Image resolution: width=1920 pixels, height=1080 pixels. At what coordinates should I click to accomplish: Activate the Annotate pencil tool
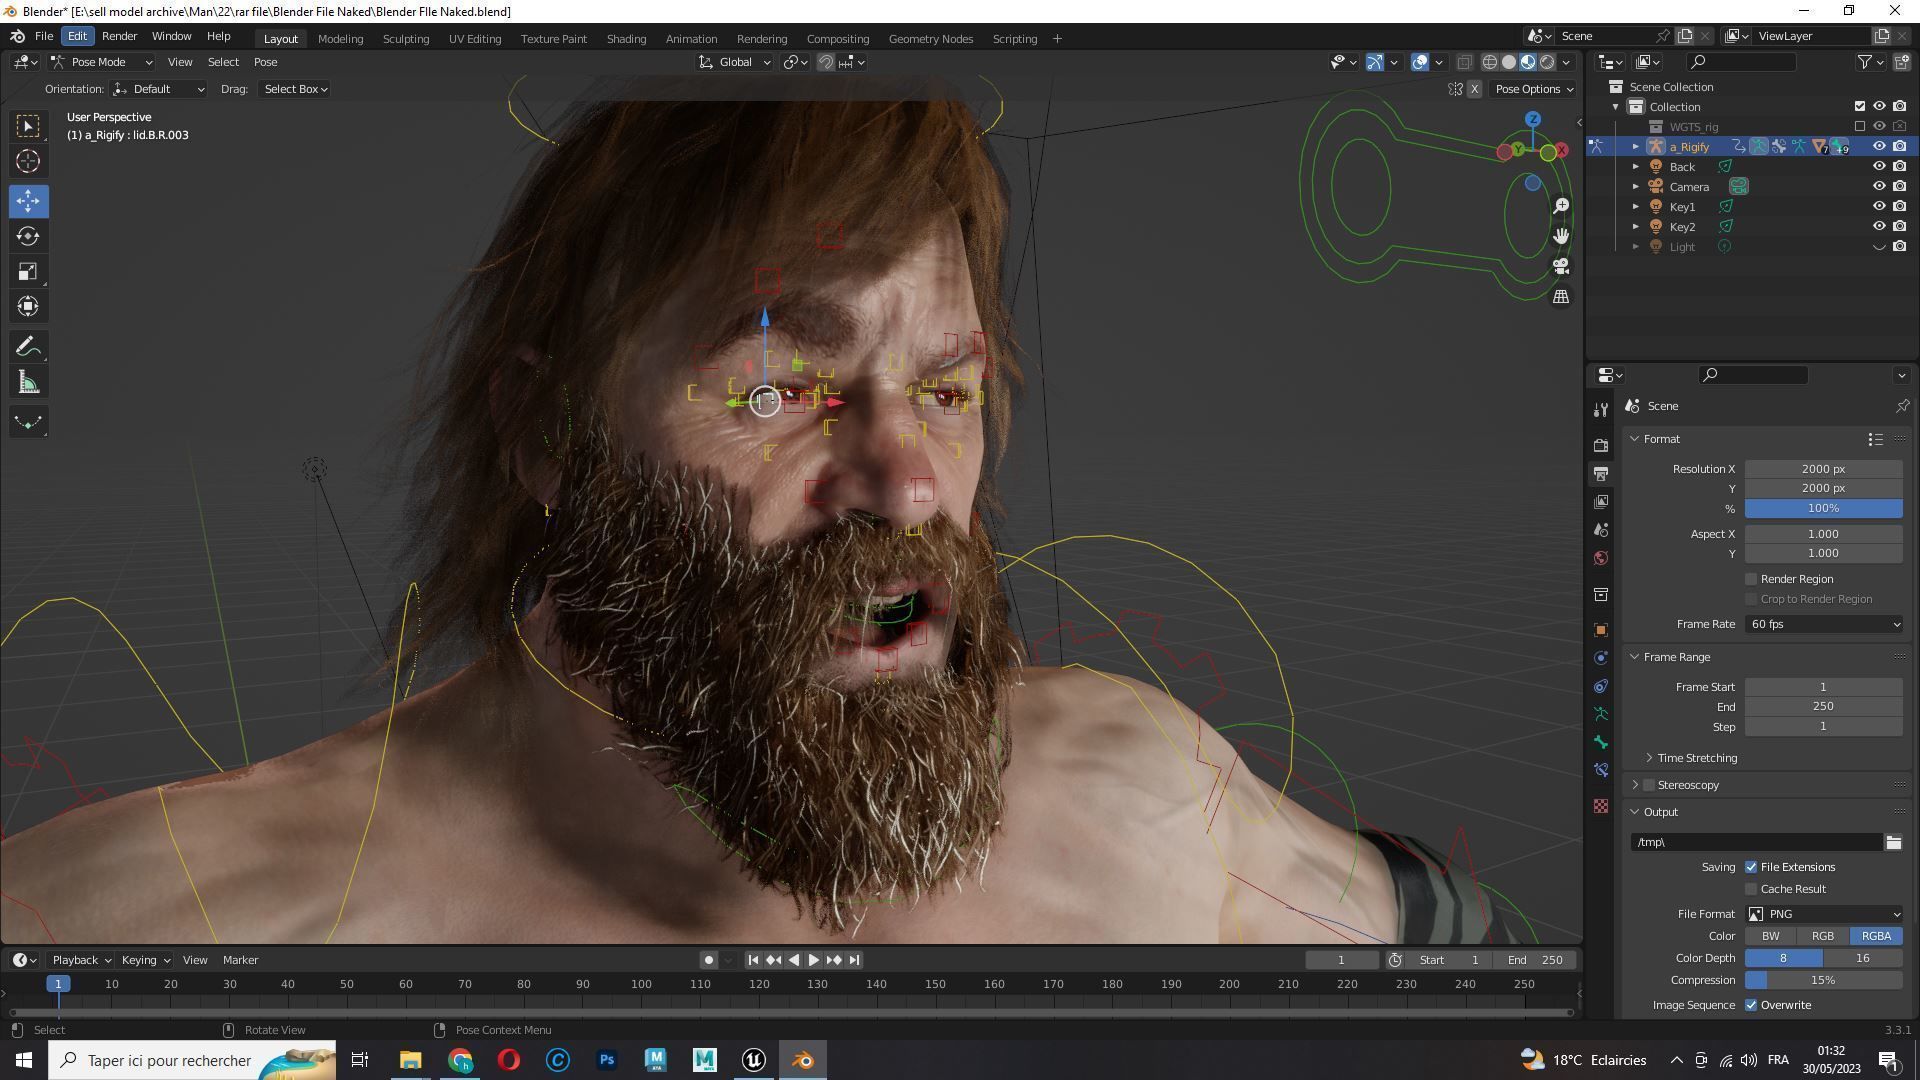(x=28, y=347)
